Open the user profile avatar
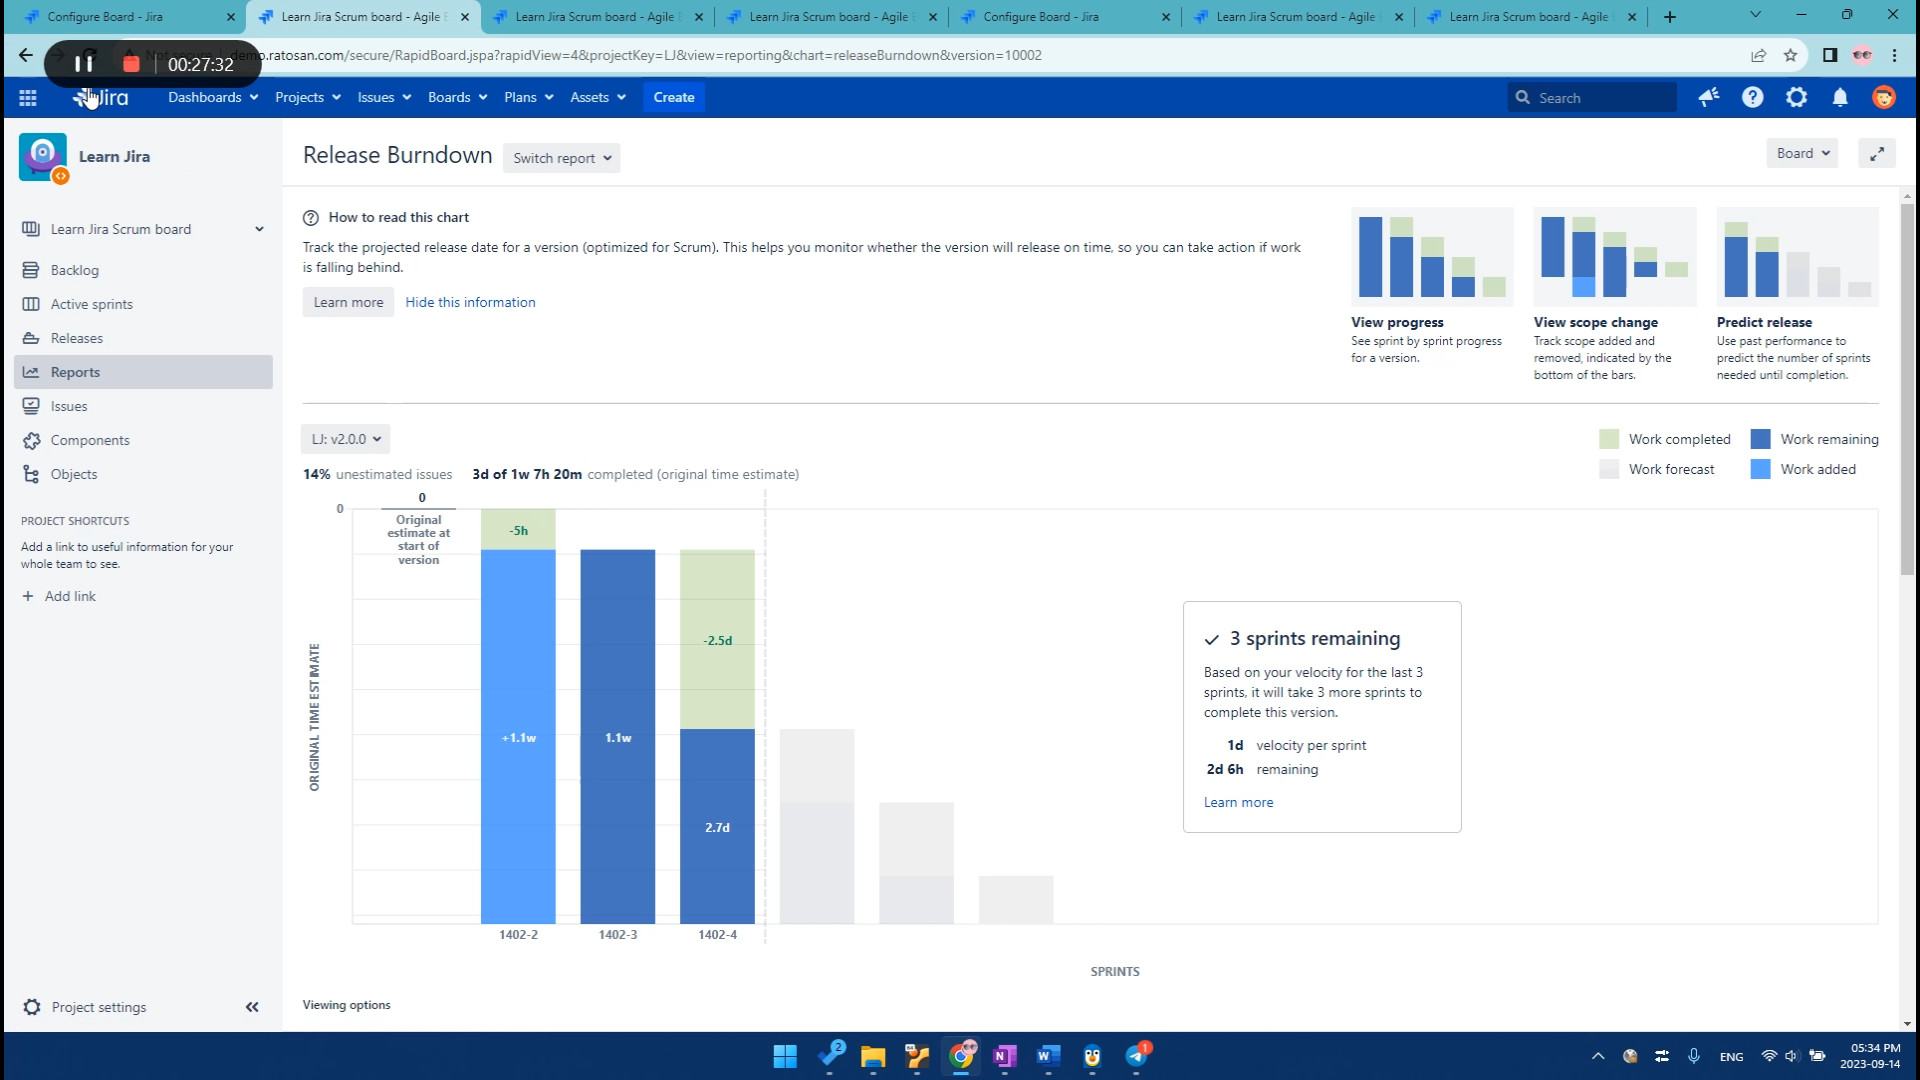Viewport: 1920px width, 1080px height. coord(1884,97)
